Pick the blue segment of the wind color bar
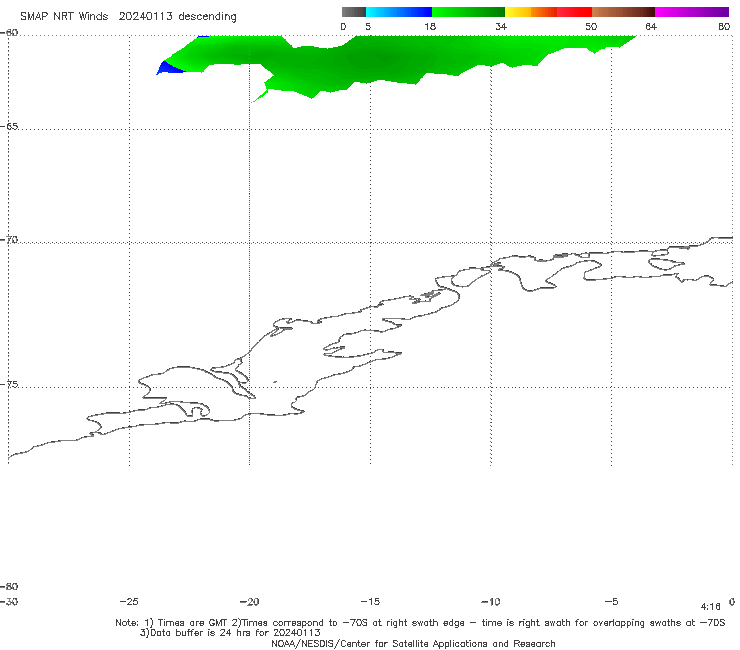Screen dimensions: 740x650 click(399, 12)
